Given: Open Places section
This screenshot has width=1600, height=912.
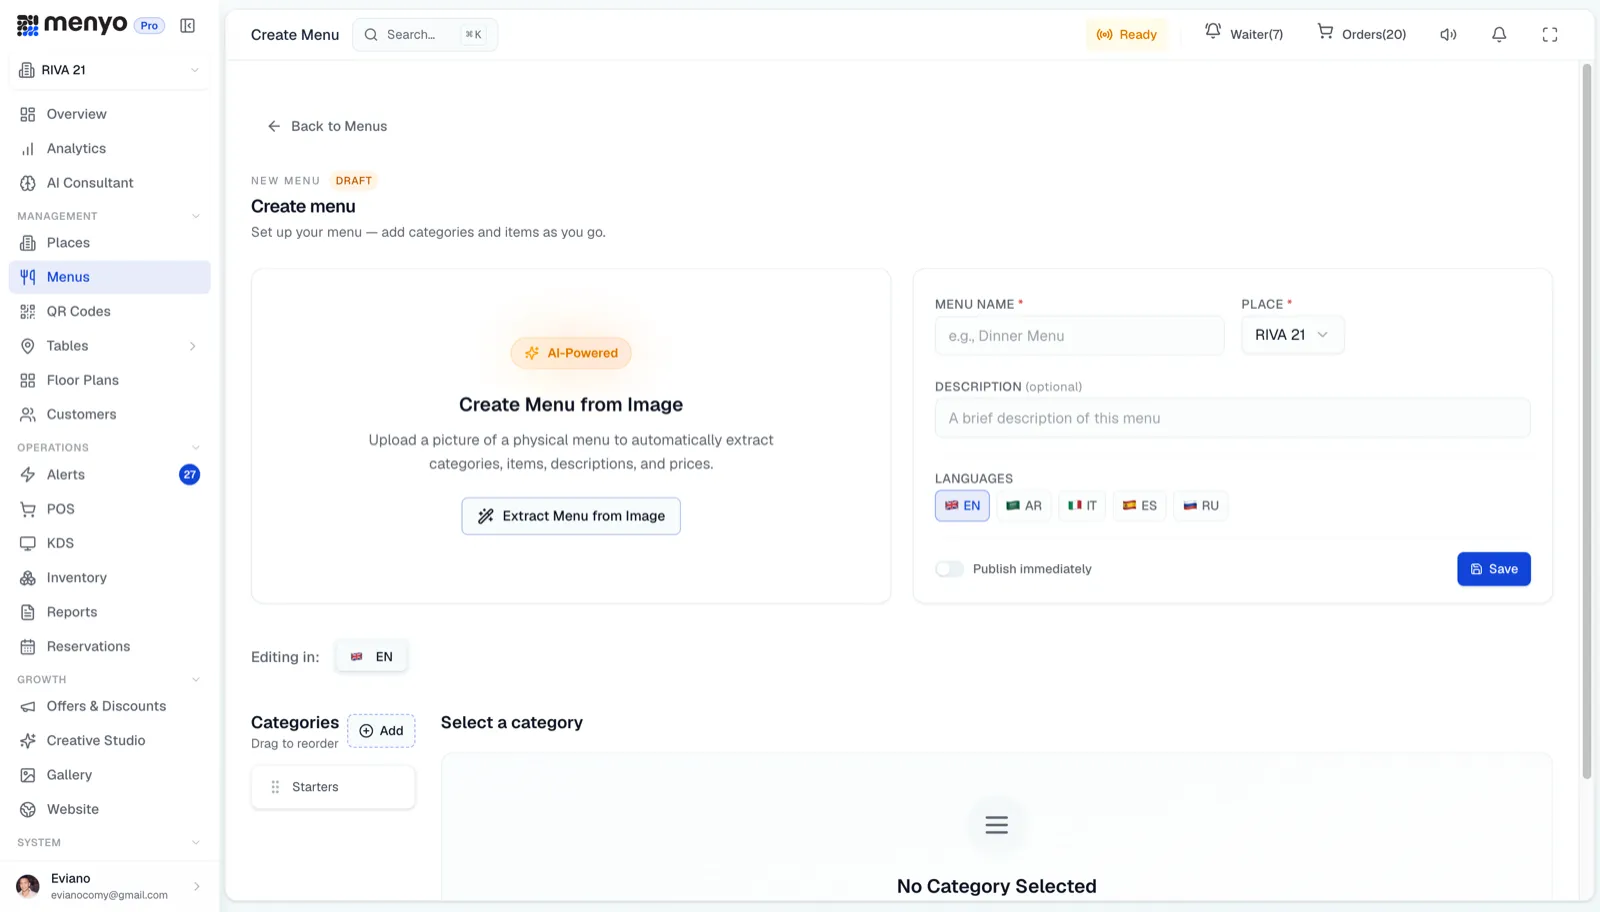Looking at the screenshot, I should tap(110, 243).
